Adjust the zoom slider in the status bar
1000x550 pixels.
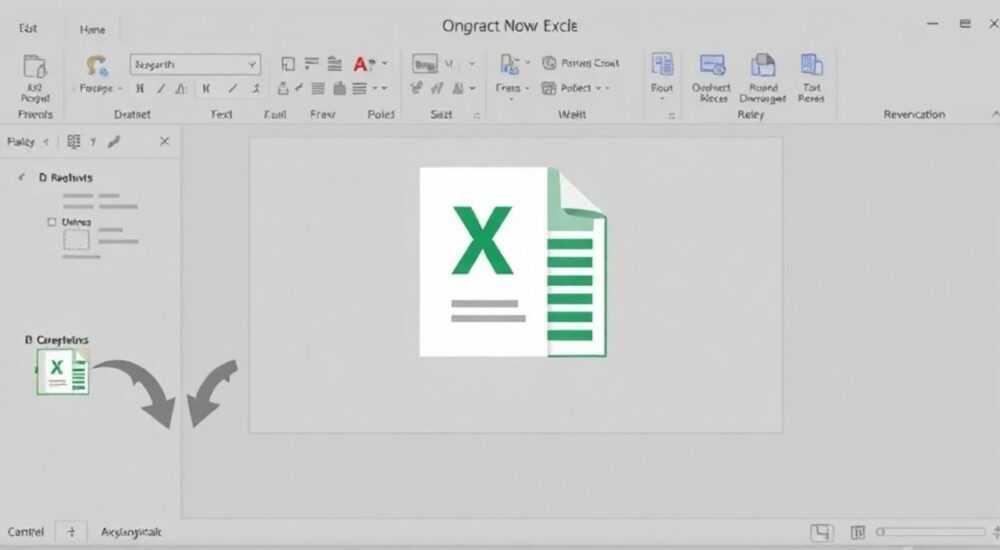pos(930,531)
